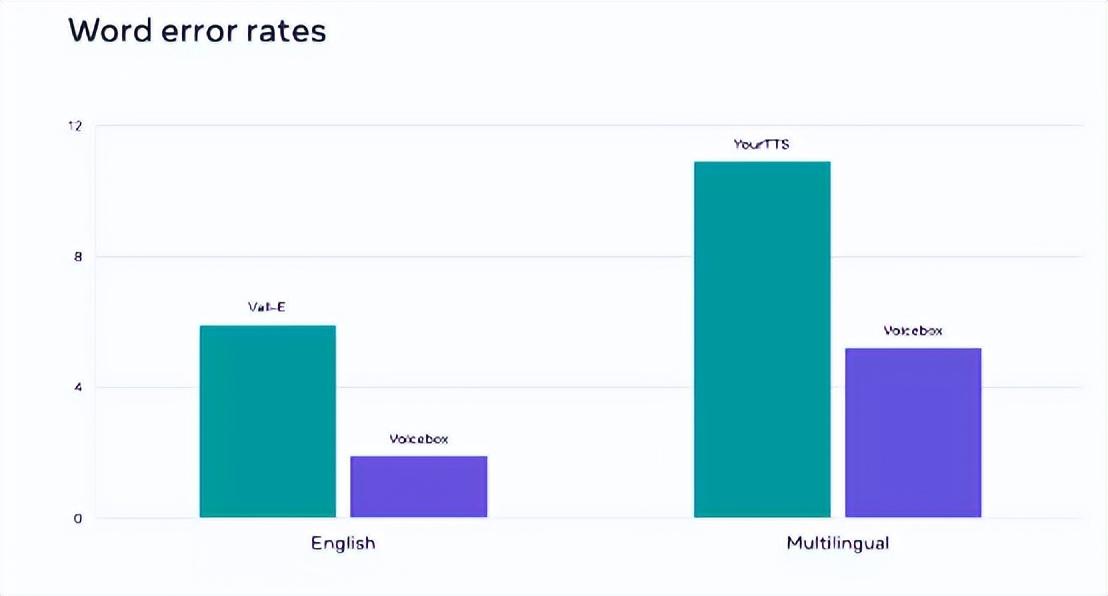The image size is (1108, 596).
Task: Click the y-axis tick label '4'
Action: click(78, 388)
